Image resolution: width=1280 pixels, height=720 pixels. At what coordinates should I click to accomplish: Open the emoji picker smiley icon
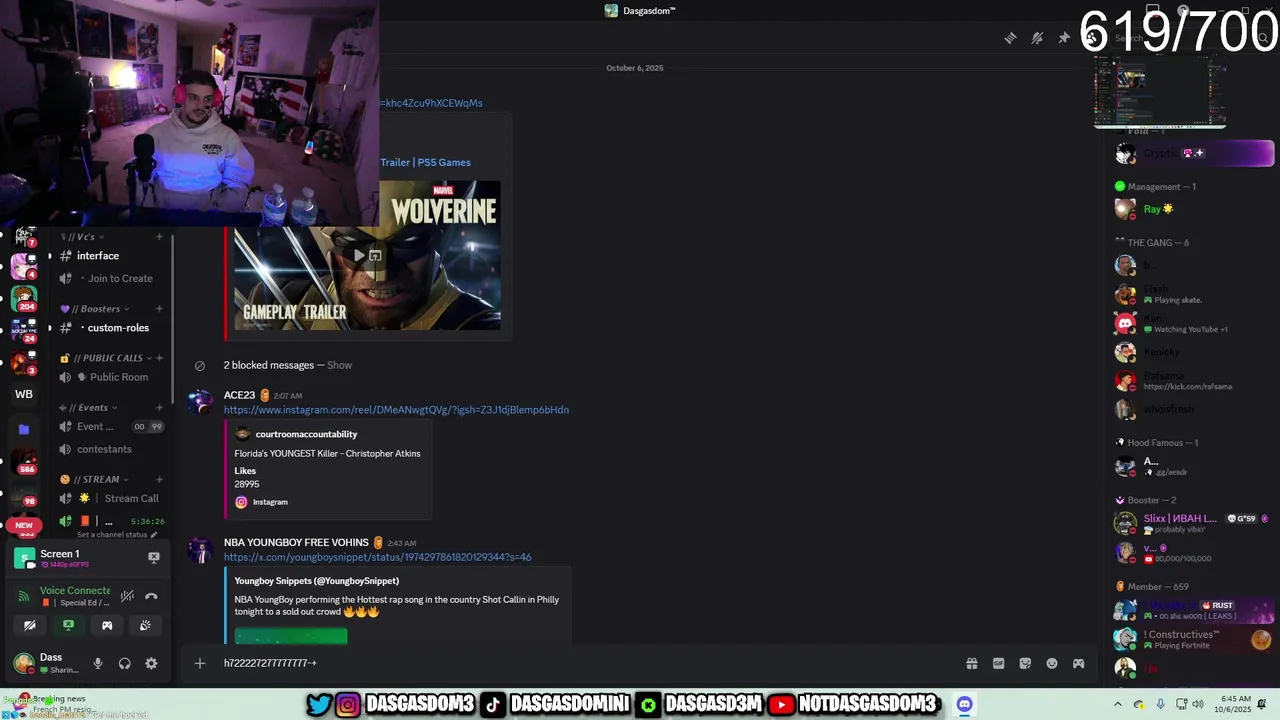tap(1052, 663)
